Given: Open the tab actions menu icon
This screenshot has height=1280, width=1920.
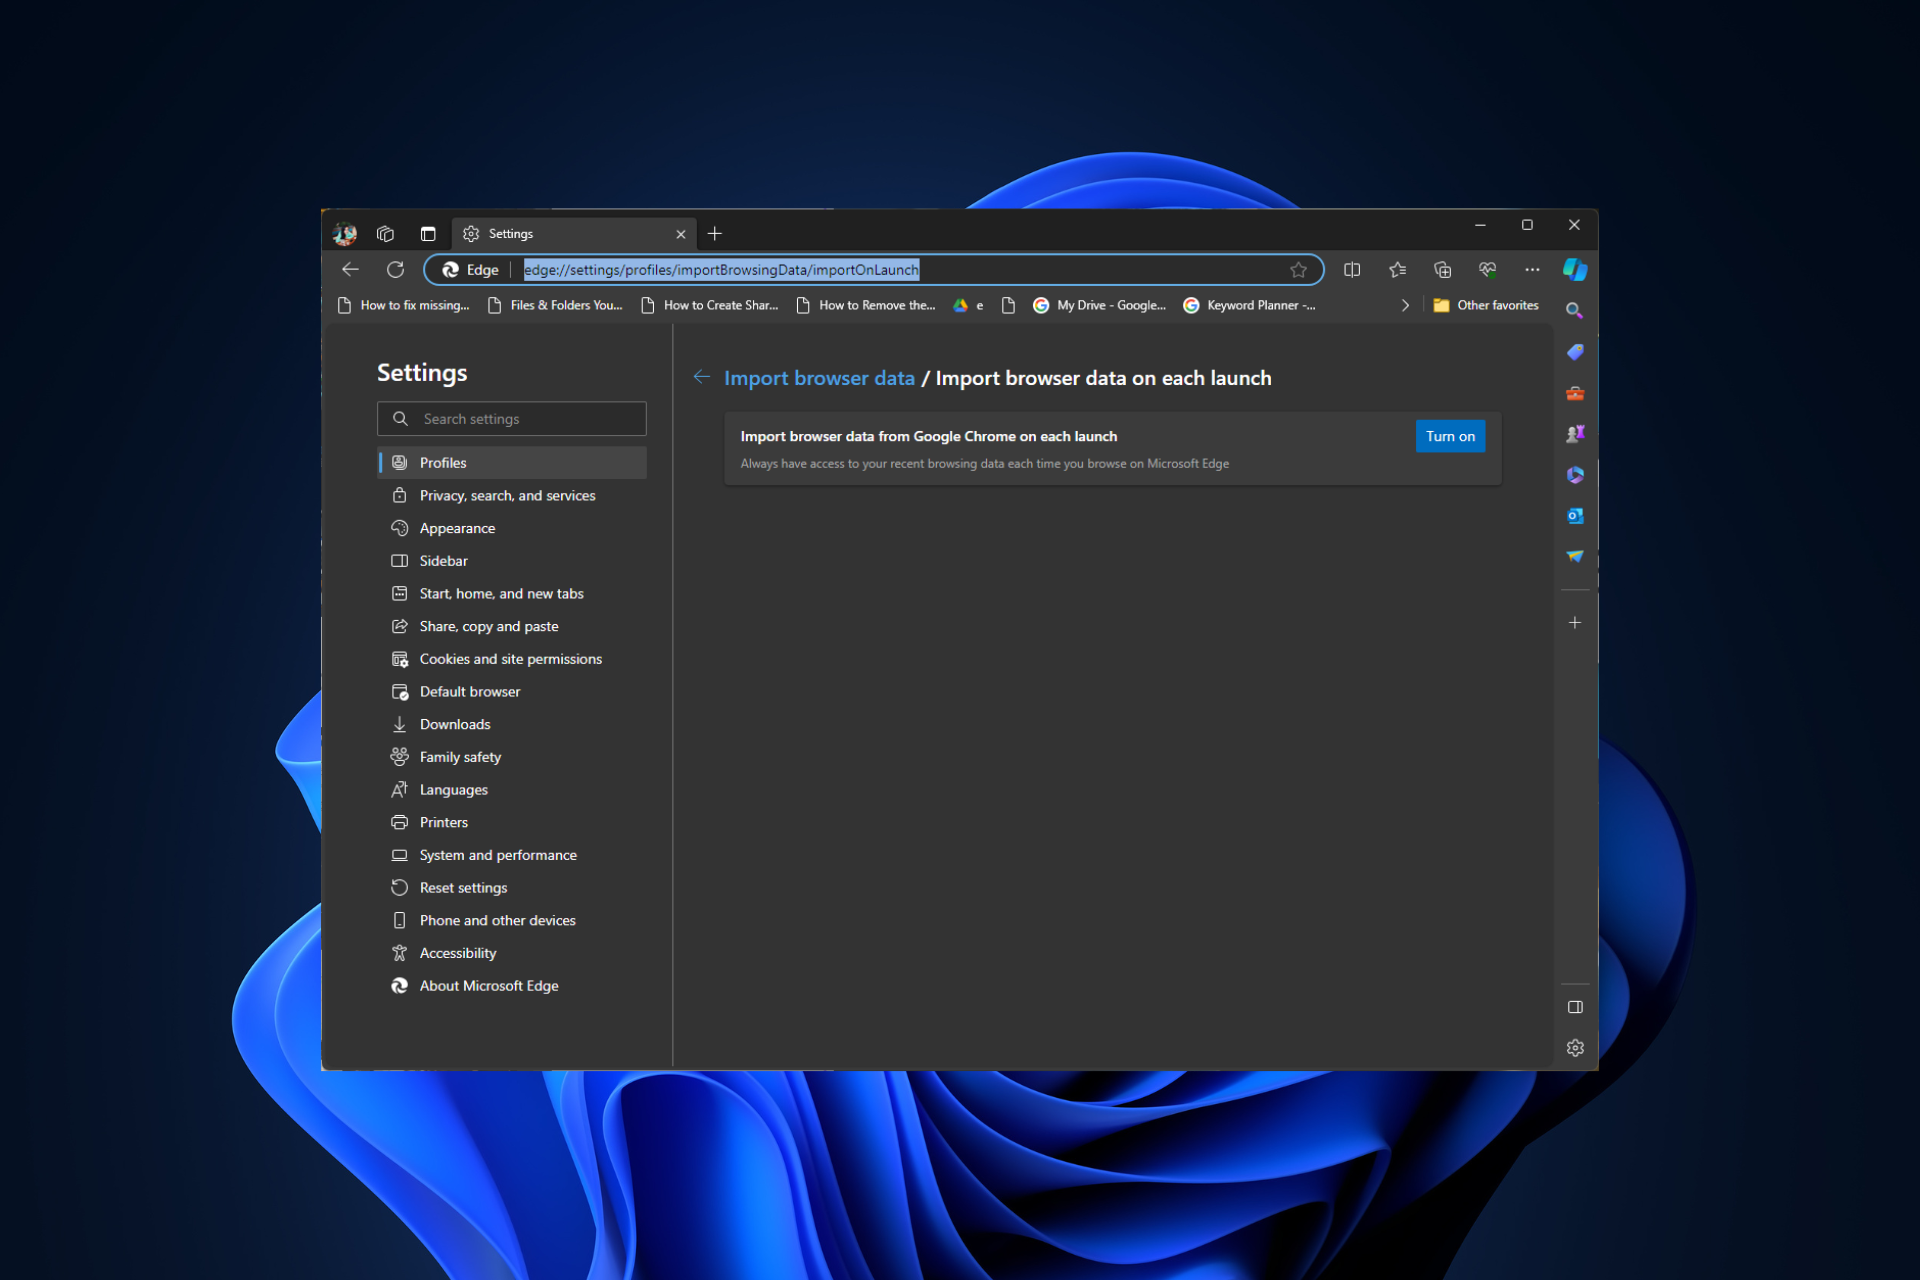Looking at the screenshot, I should [x=428, y=234].
